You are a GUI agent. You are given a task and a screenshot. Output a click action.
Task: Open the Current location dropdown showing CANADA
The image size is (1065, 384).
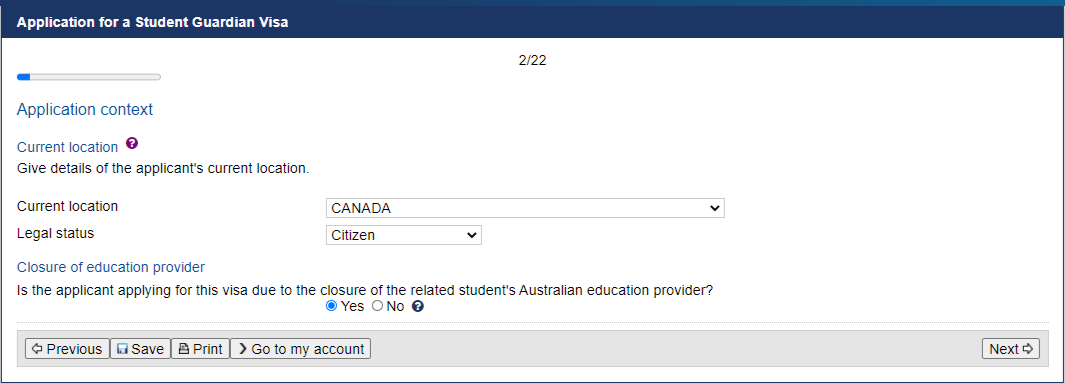525,208
